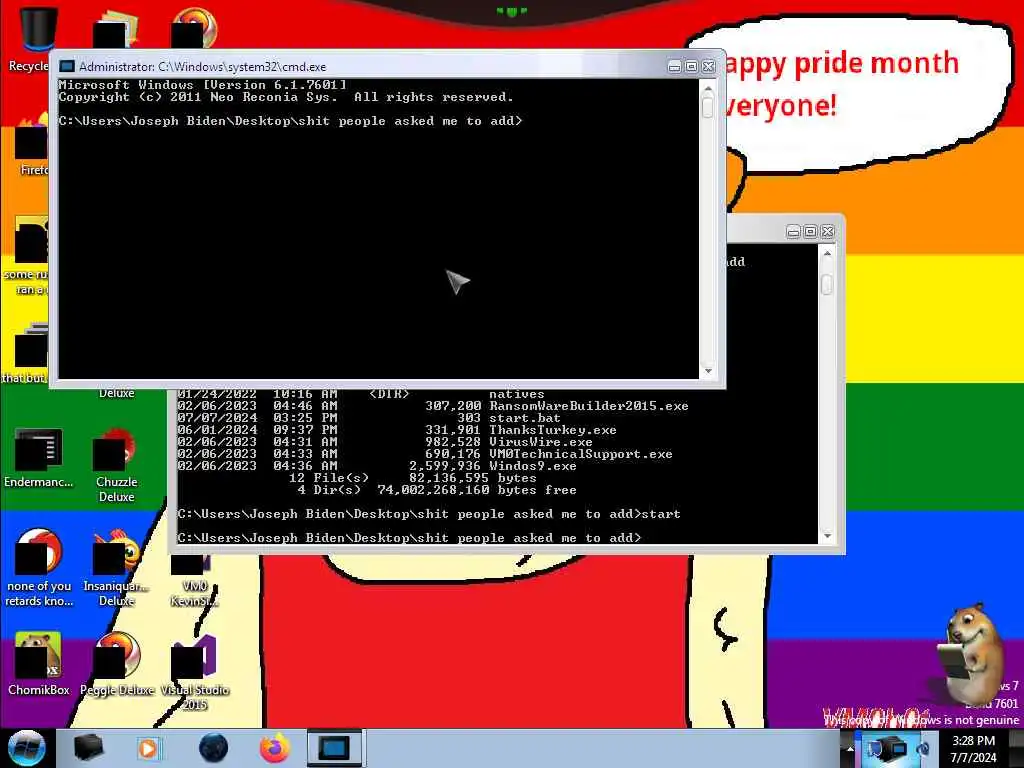Click the 'Copyright (c) 2011 Neo Reconia Sys.' line

[198, 97]
